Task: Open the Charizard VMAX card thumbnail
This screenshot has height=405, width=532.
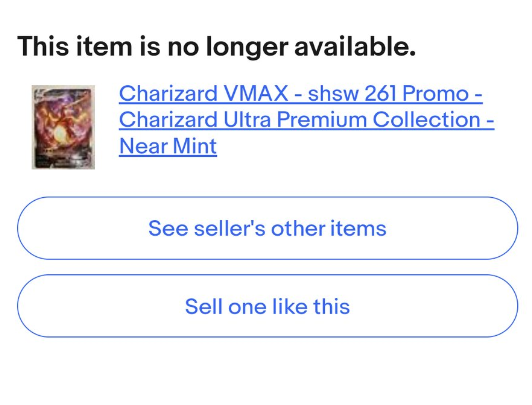Action: (x=63, y=127)
